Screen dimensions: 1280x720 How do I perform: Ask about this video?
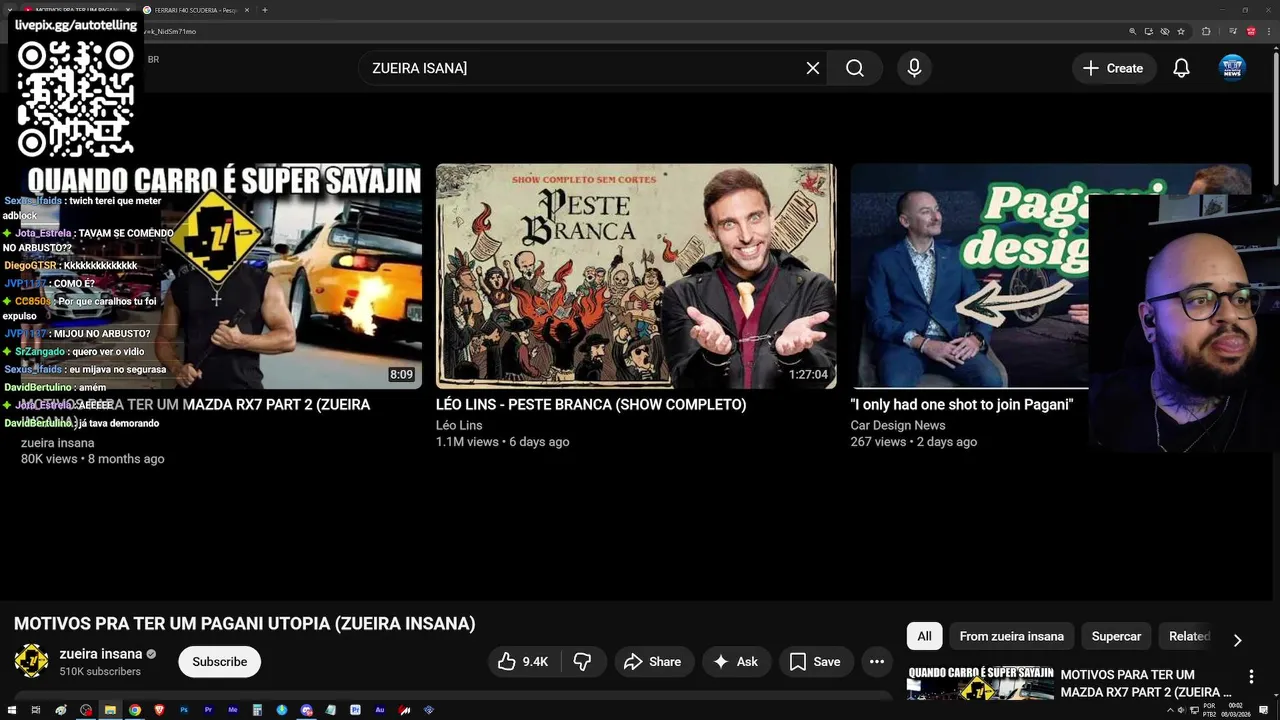point(735,662)
